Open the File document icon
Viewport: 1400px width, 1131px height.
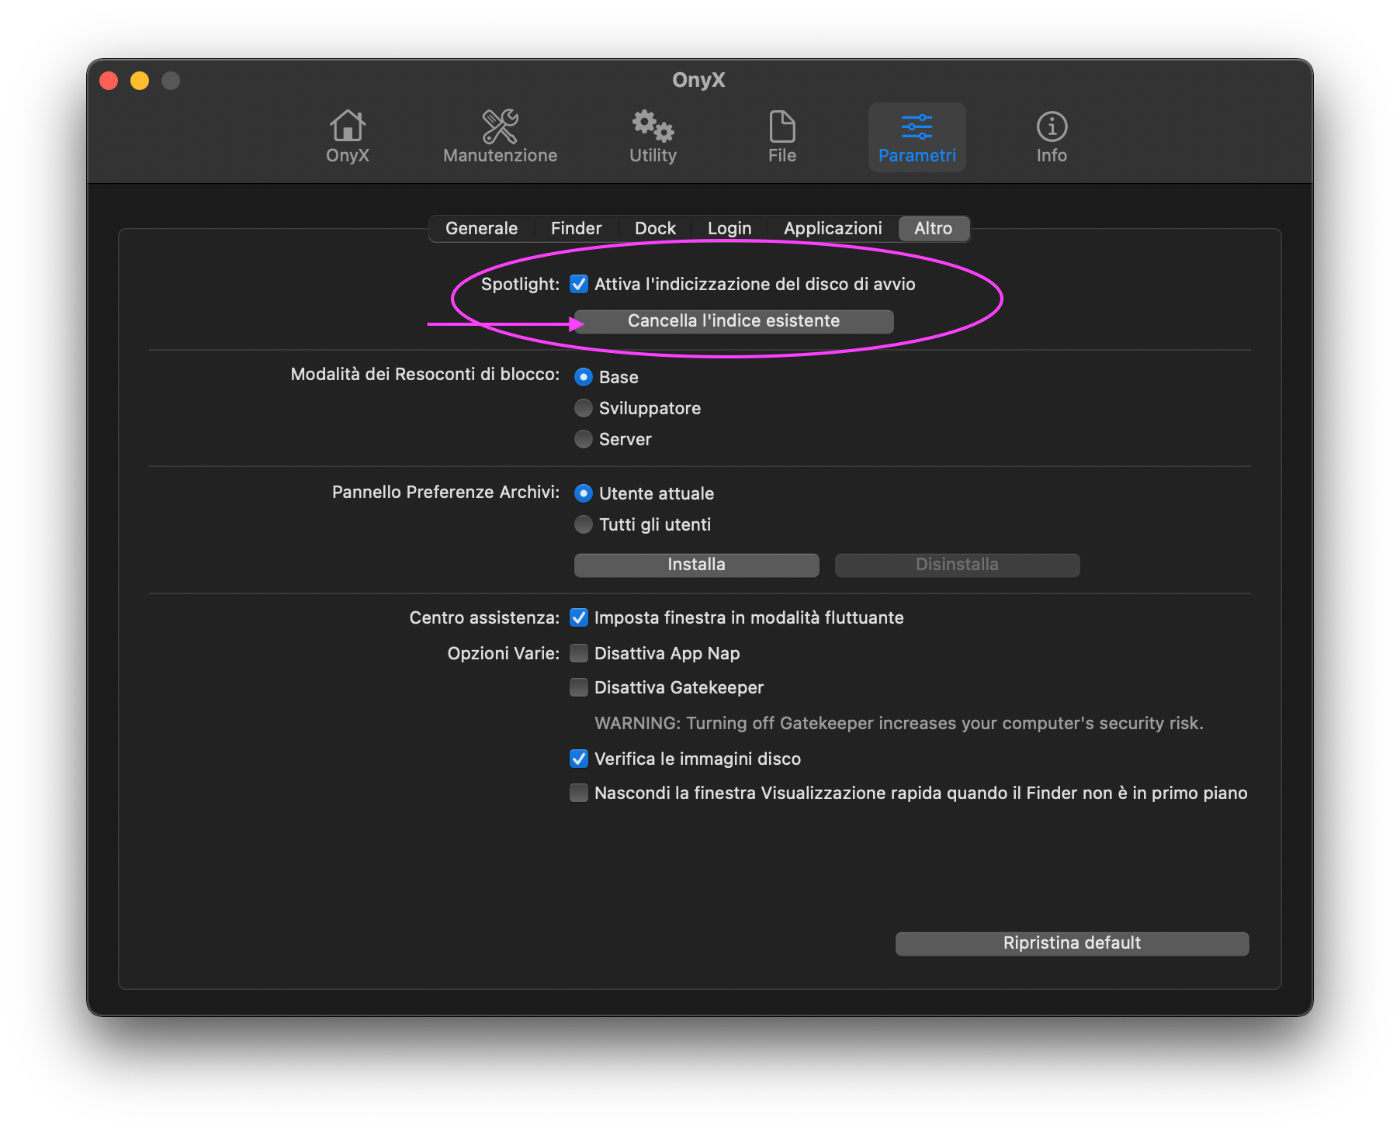[x=782, y=137]
